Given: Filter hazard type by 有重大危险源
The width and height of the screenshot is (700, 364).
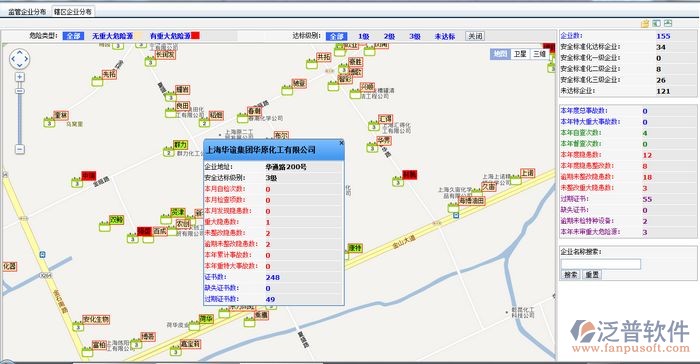Looking at the screenshot, I should 171,36.
